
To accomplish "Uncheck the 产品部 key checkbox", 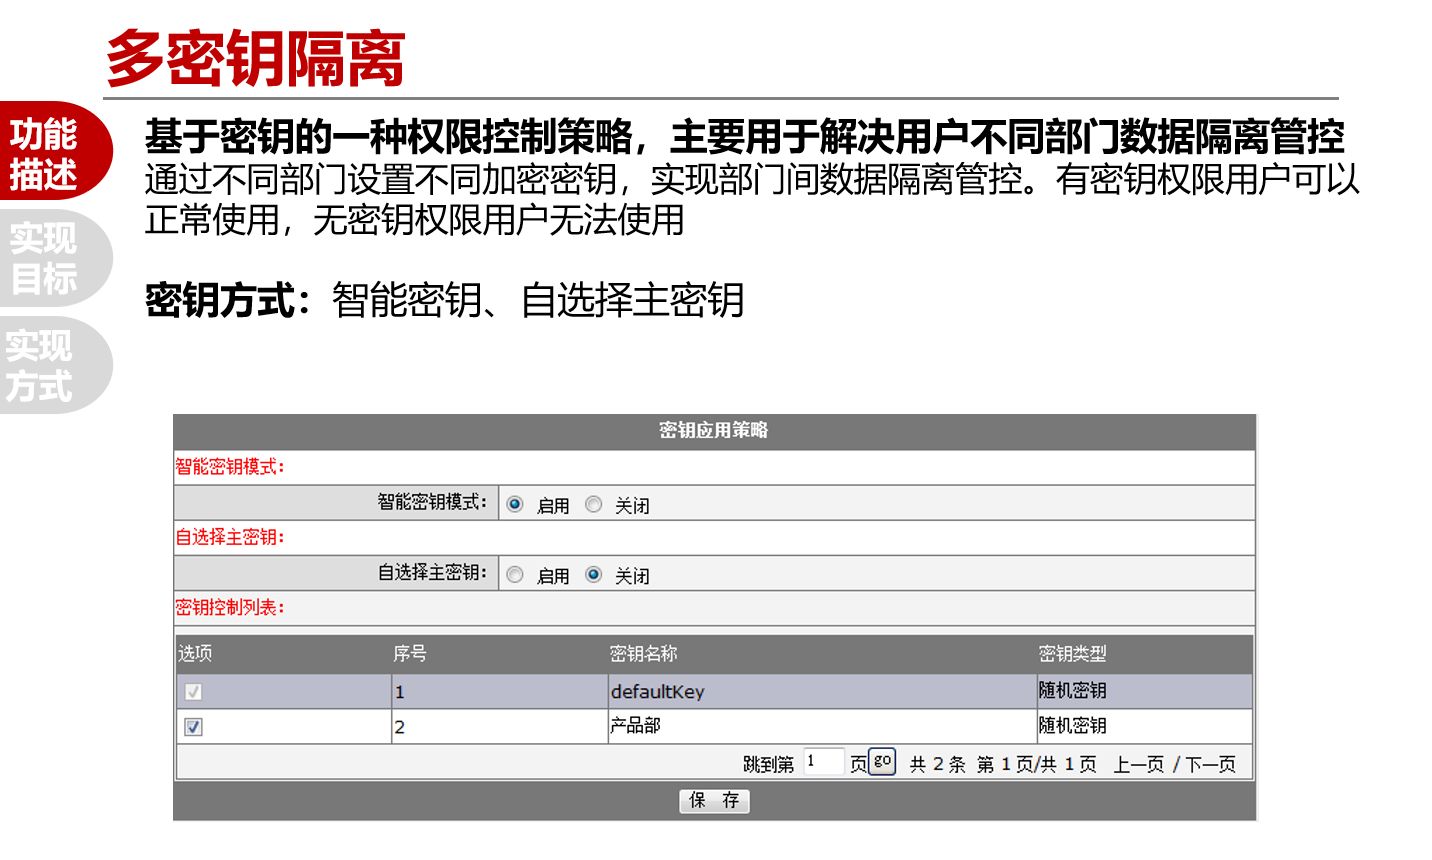I will coord(194,727).
